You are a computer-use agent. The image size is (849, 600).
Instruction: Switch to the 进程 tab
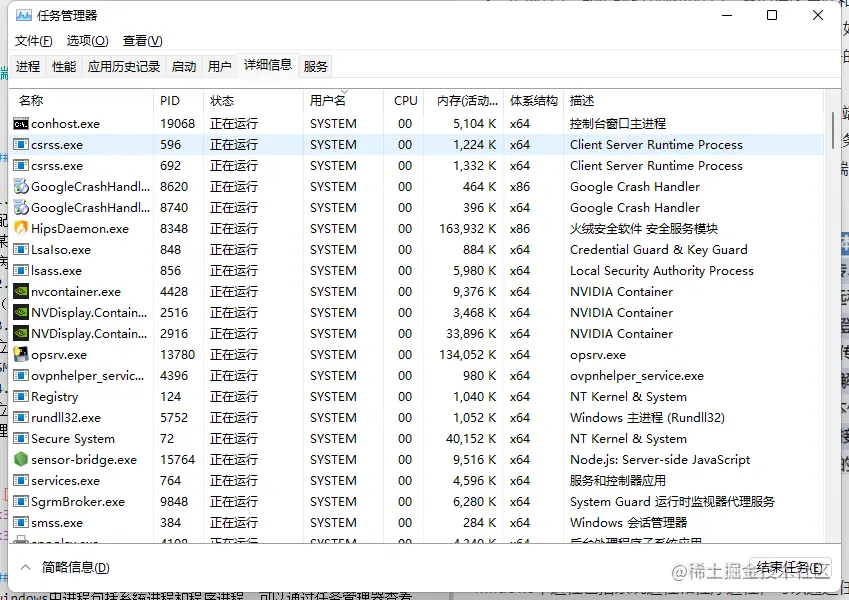pyautogui.click(x=28, y=67)
